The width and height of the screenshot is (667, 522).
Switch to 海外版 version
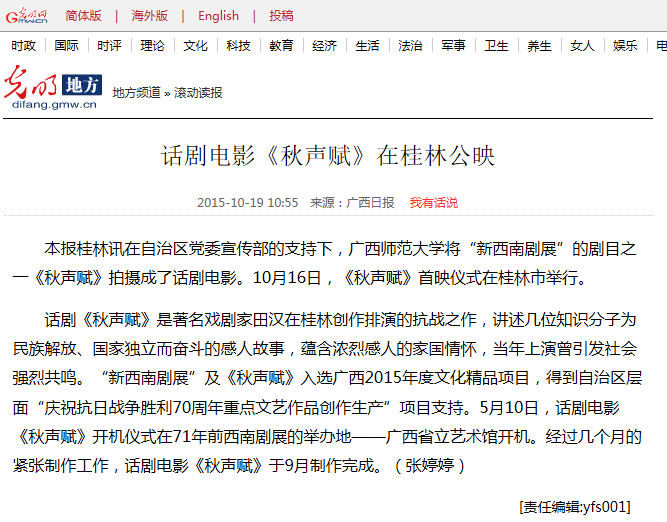150,16
